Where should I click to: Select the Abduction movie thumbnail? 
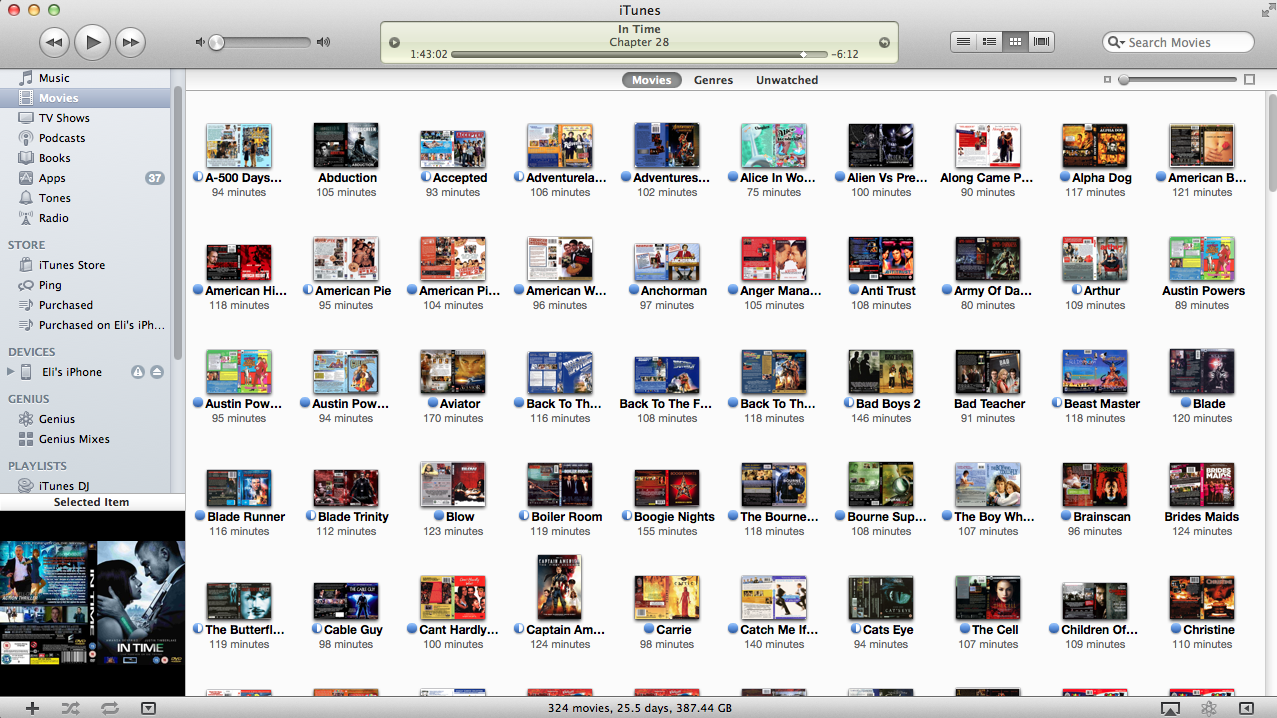pos(346,146)
